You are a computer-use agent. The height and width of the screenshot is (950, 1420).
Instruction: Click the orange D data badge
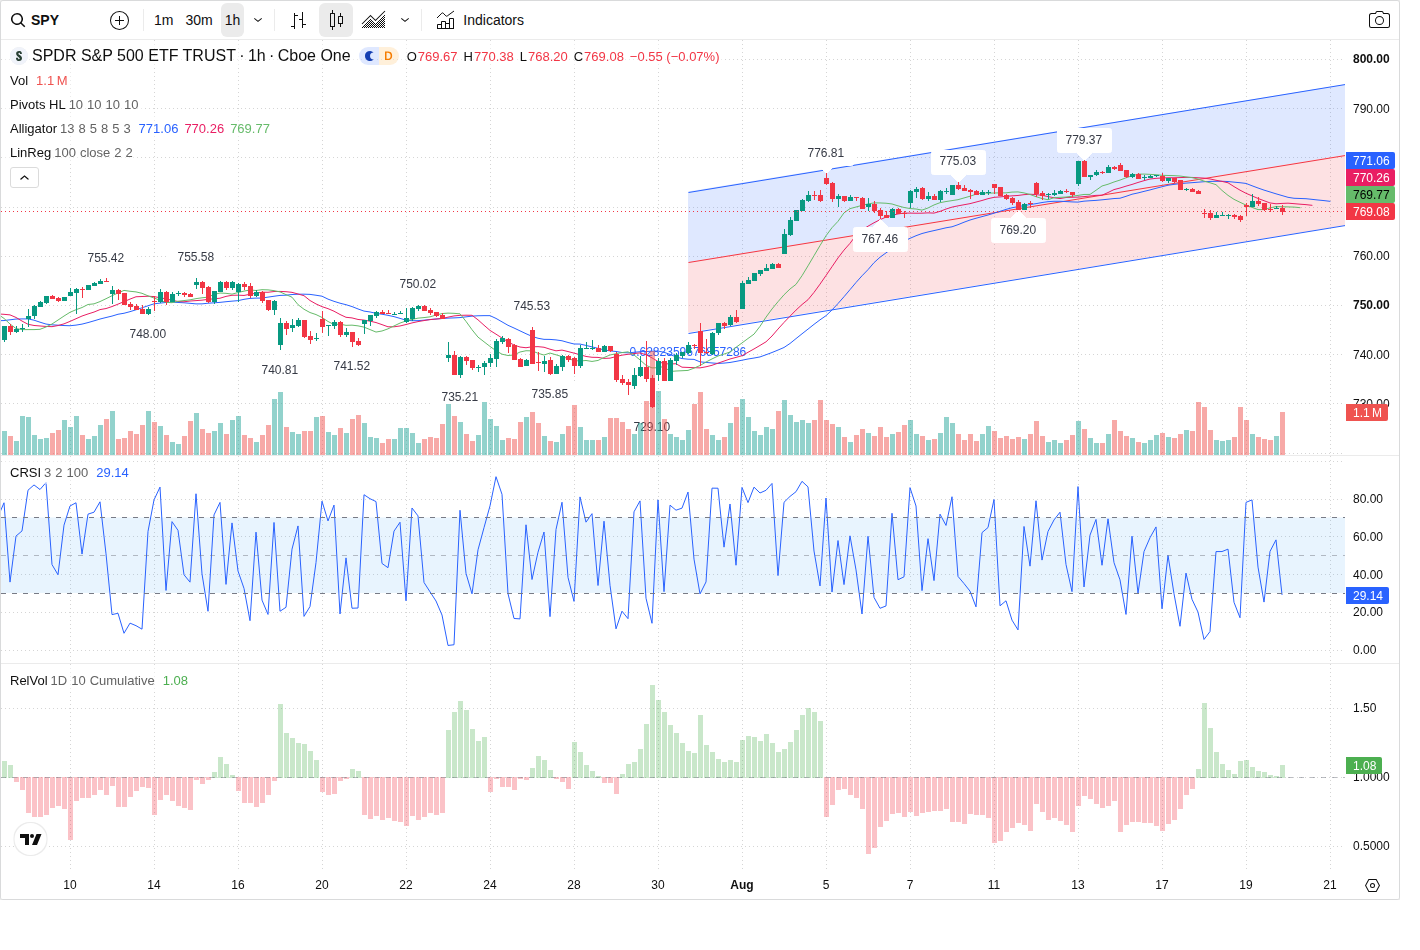(x=388, y=56)
